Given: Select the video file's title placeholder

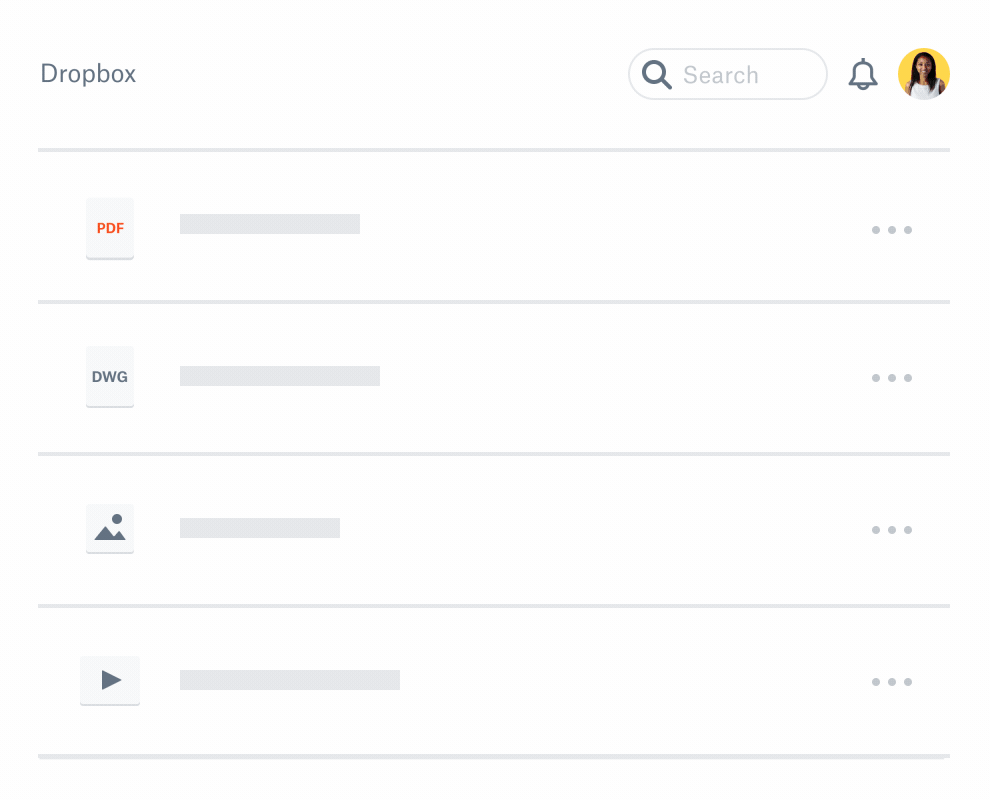Looking at the screenshot, I should [x=289, y=679].
